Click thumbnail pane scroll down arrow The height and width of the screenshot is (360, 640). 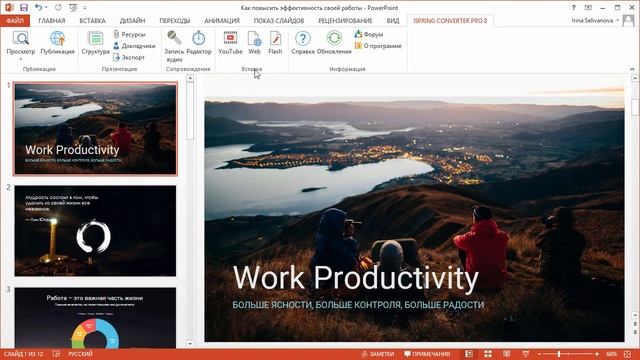[190, 344]
